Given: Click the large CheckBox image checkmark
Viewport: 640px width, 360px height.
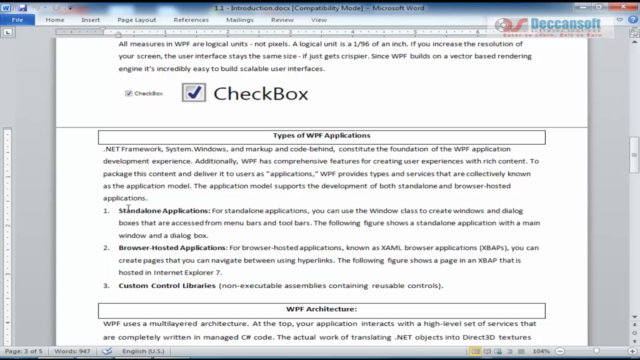Looking at the screenshot, I should click(194, 93).
